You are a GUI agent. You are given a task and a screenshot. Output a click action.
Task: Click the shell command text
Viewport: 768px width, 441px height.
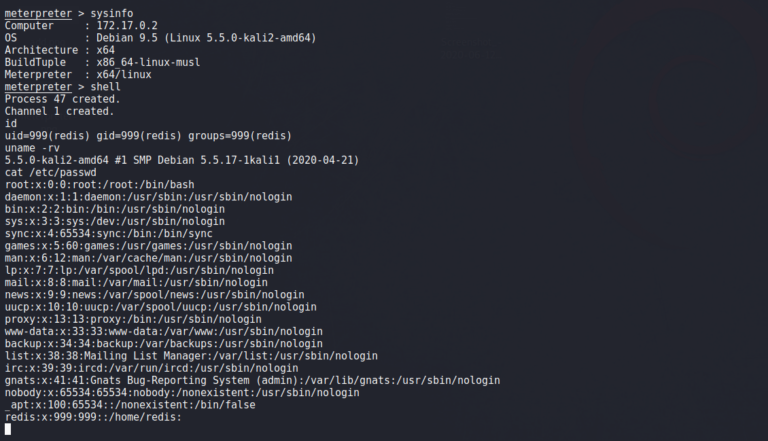pyautogui.click(x=105, y=87)
